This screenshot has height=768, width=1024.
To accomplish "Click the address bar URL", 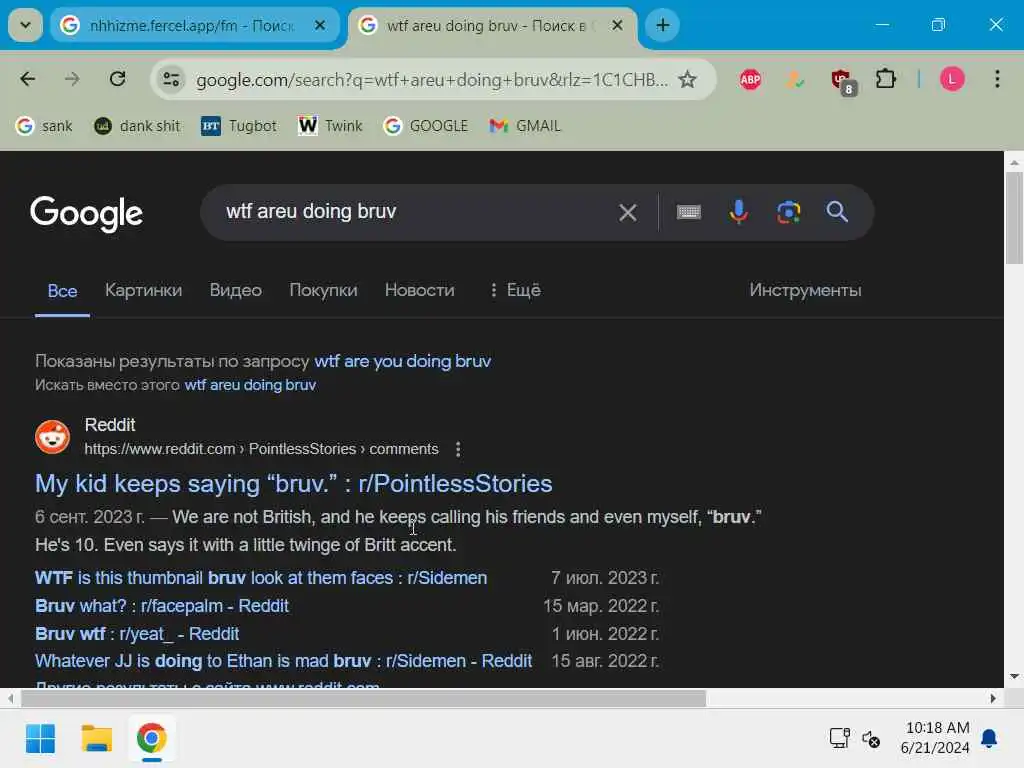I will 431,80.
